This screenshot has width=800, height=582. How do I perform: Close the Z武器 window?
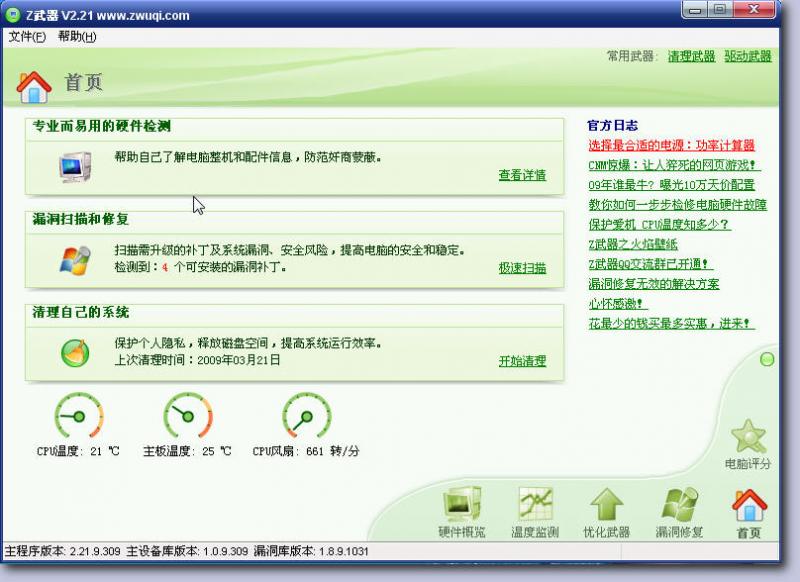[754, 10]
